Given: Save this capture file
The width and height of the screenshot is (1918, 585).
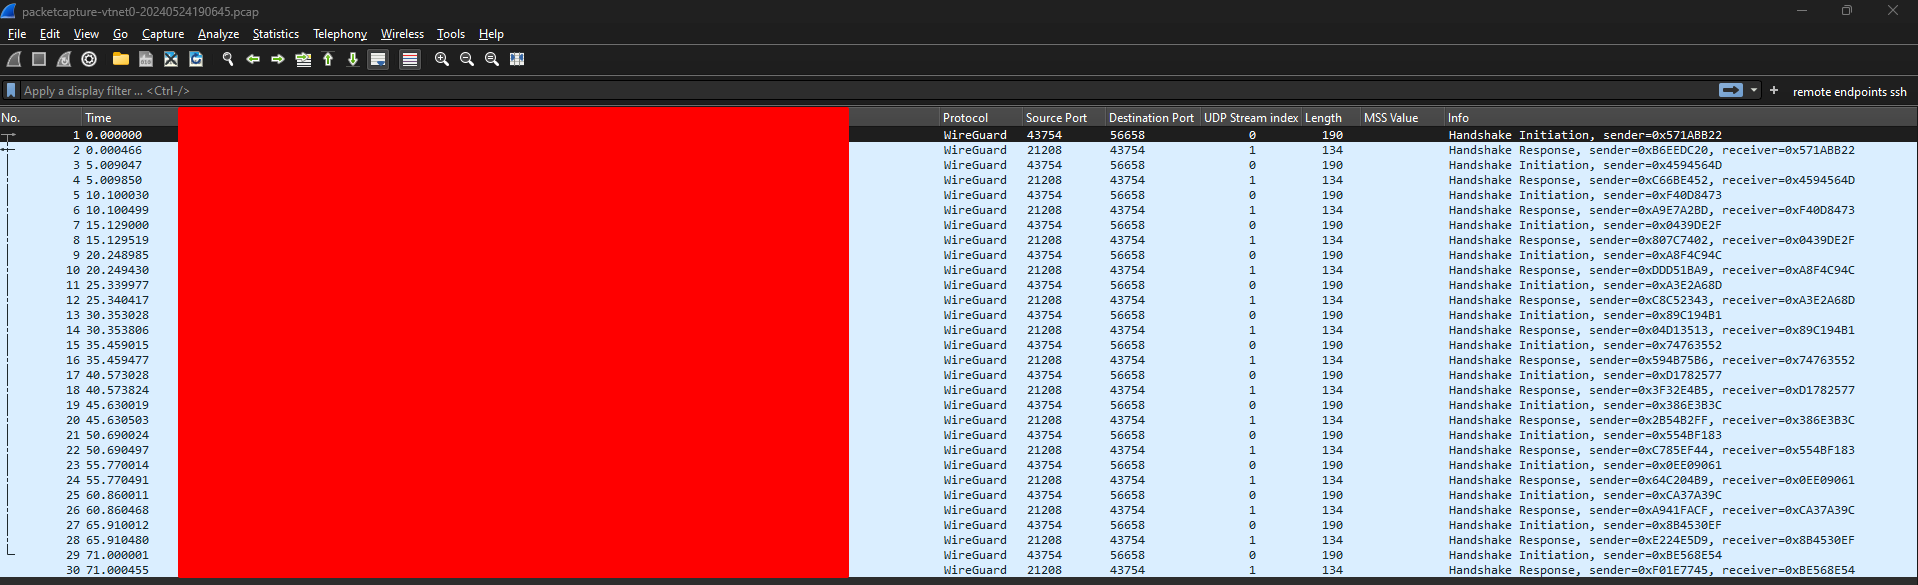Looking at the screenshot, I should tap(146, 59).
